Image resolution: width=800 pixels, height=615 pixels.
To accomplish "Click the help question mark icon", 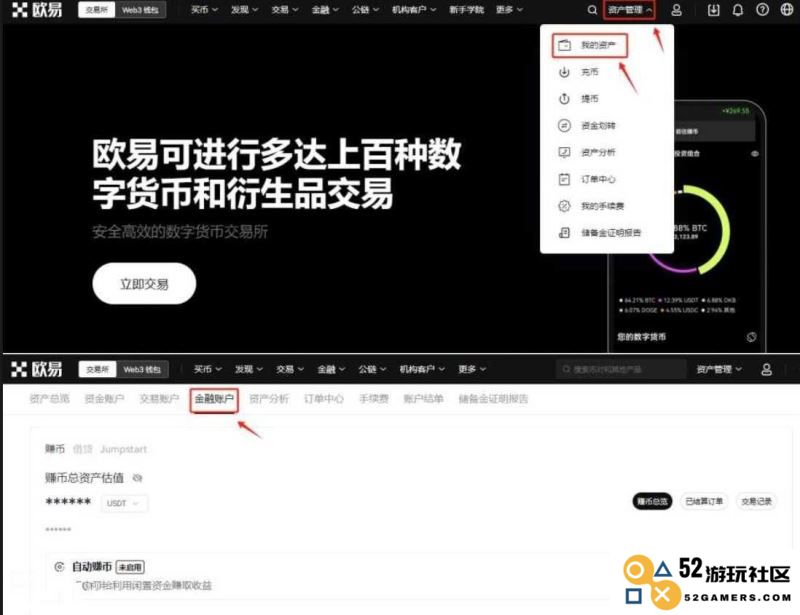I will click(762, 10).
